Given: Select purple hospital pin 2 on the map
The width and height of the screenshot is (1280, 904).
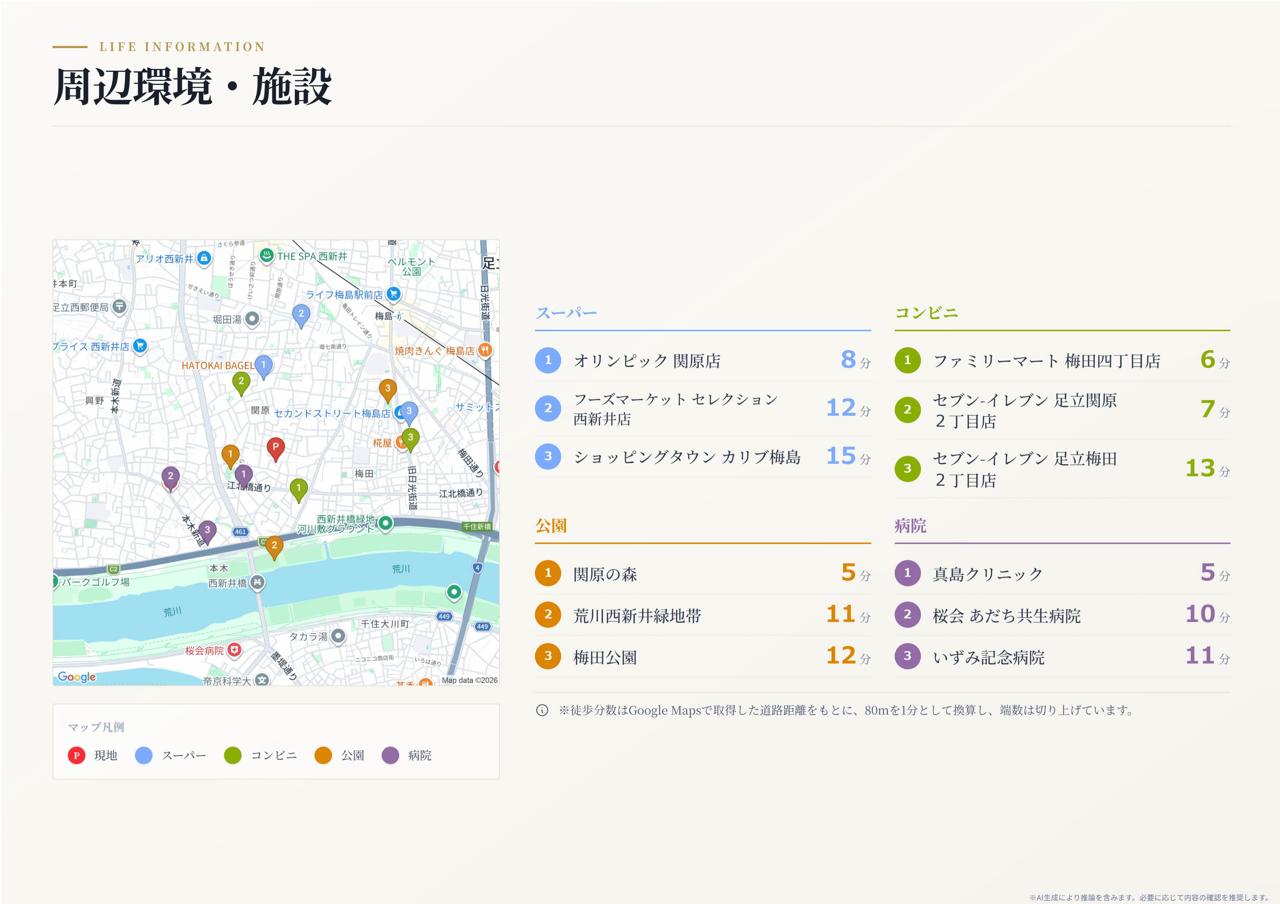Looking at the screenshot, I should click(171, 479).
